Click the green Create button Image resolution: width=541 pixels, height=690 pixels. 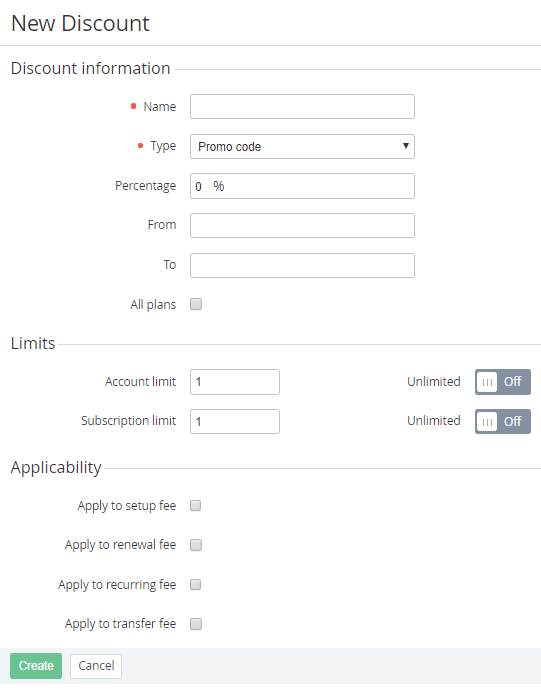point(36,666)
